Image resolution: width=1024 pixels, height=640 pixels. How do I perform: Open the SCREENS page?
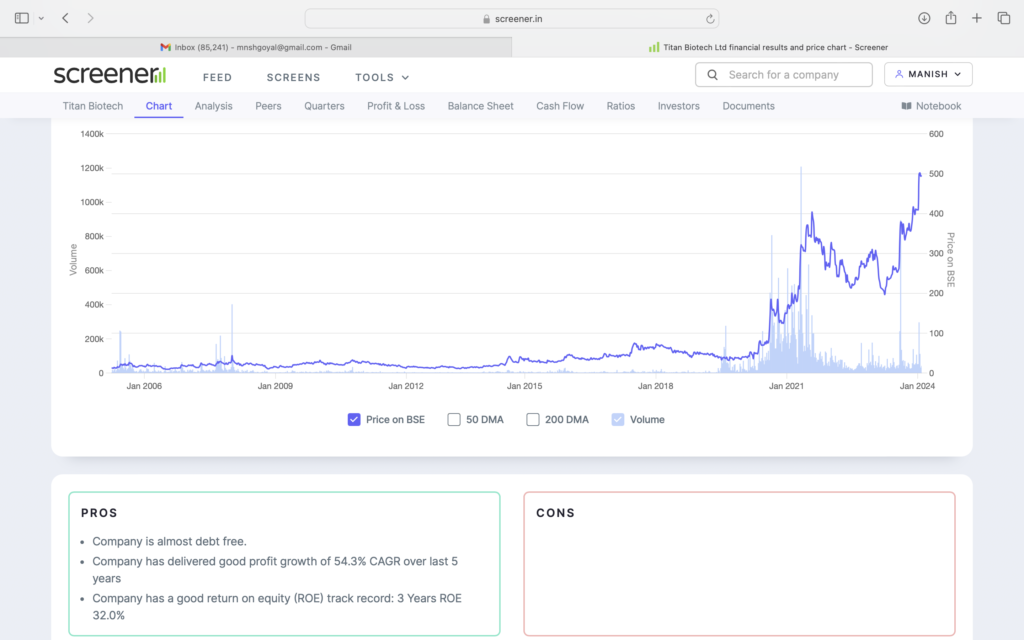pos(293,77)
